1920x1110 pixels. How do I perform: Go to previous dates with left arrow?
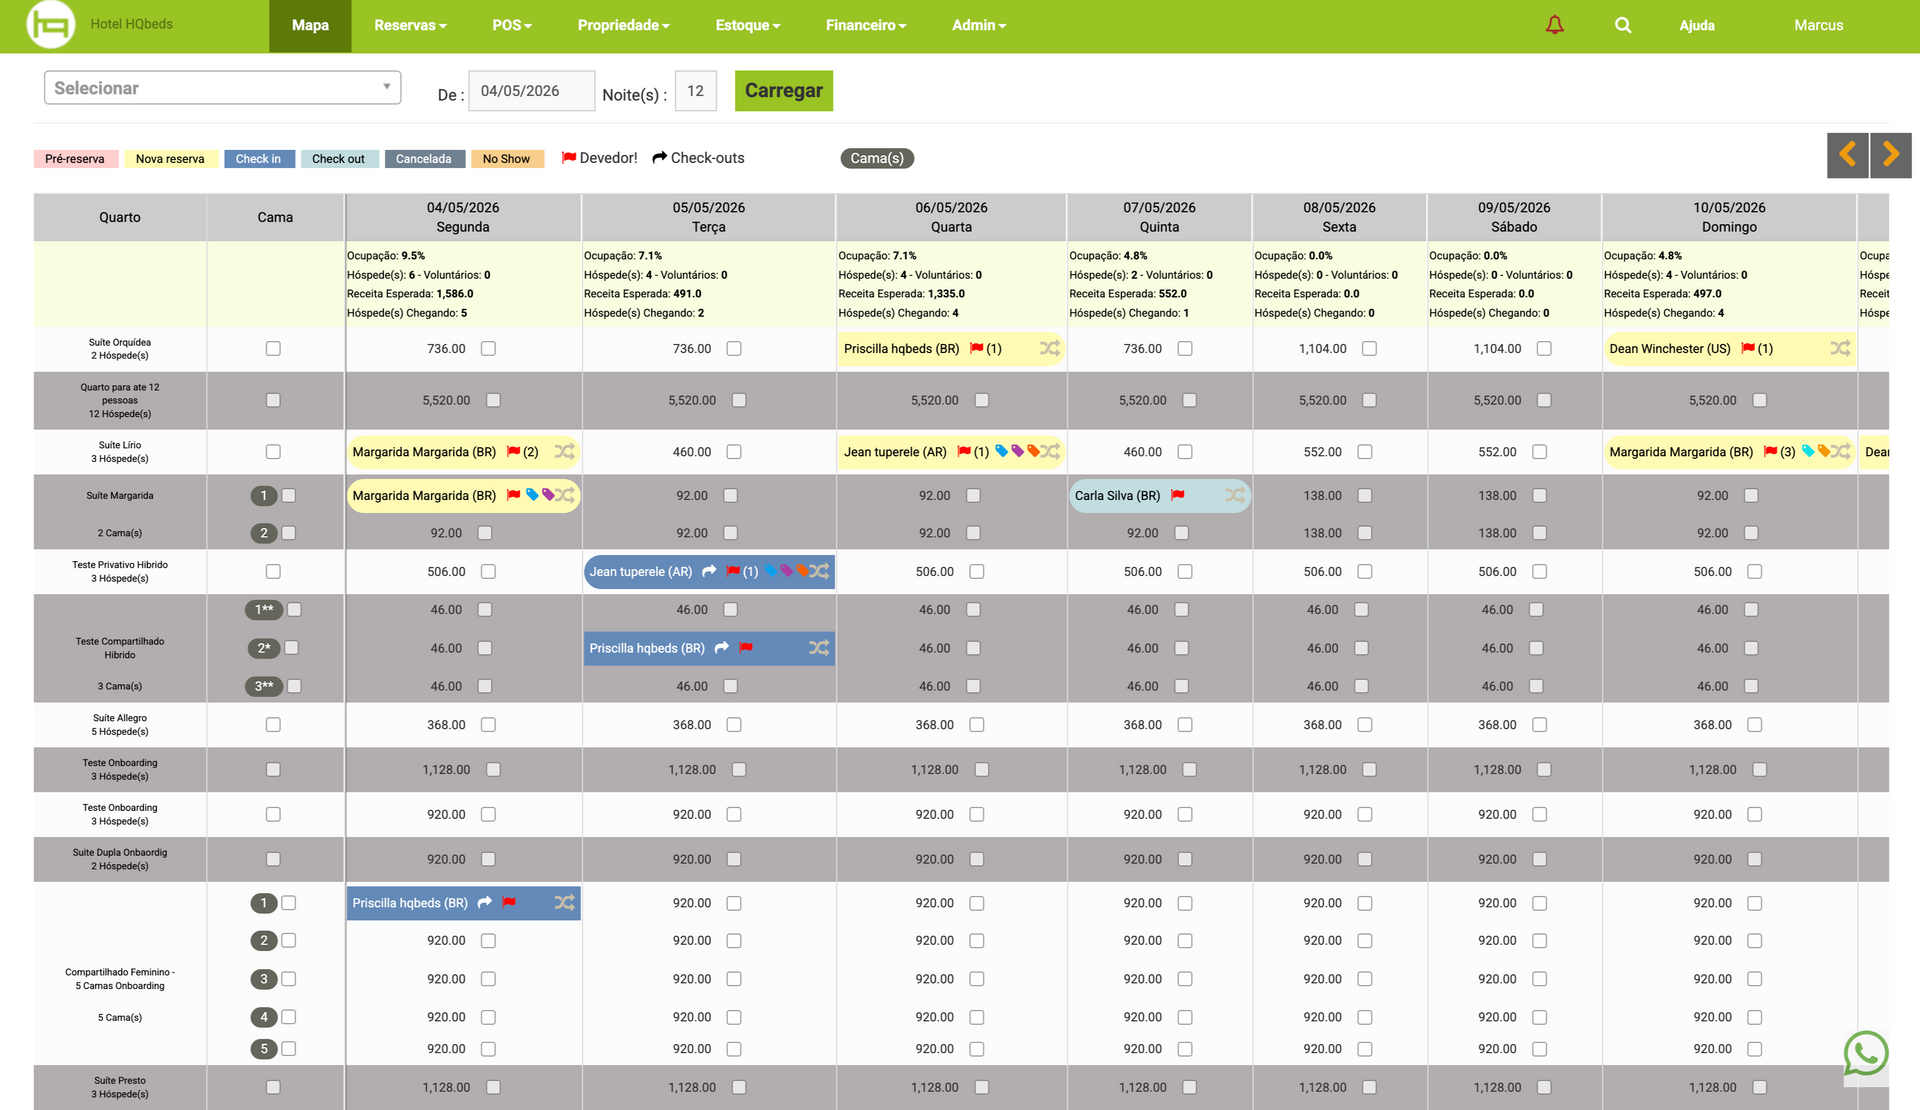[1847, 155]
